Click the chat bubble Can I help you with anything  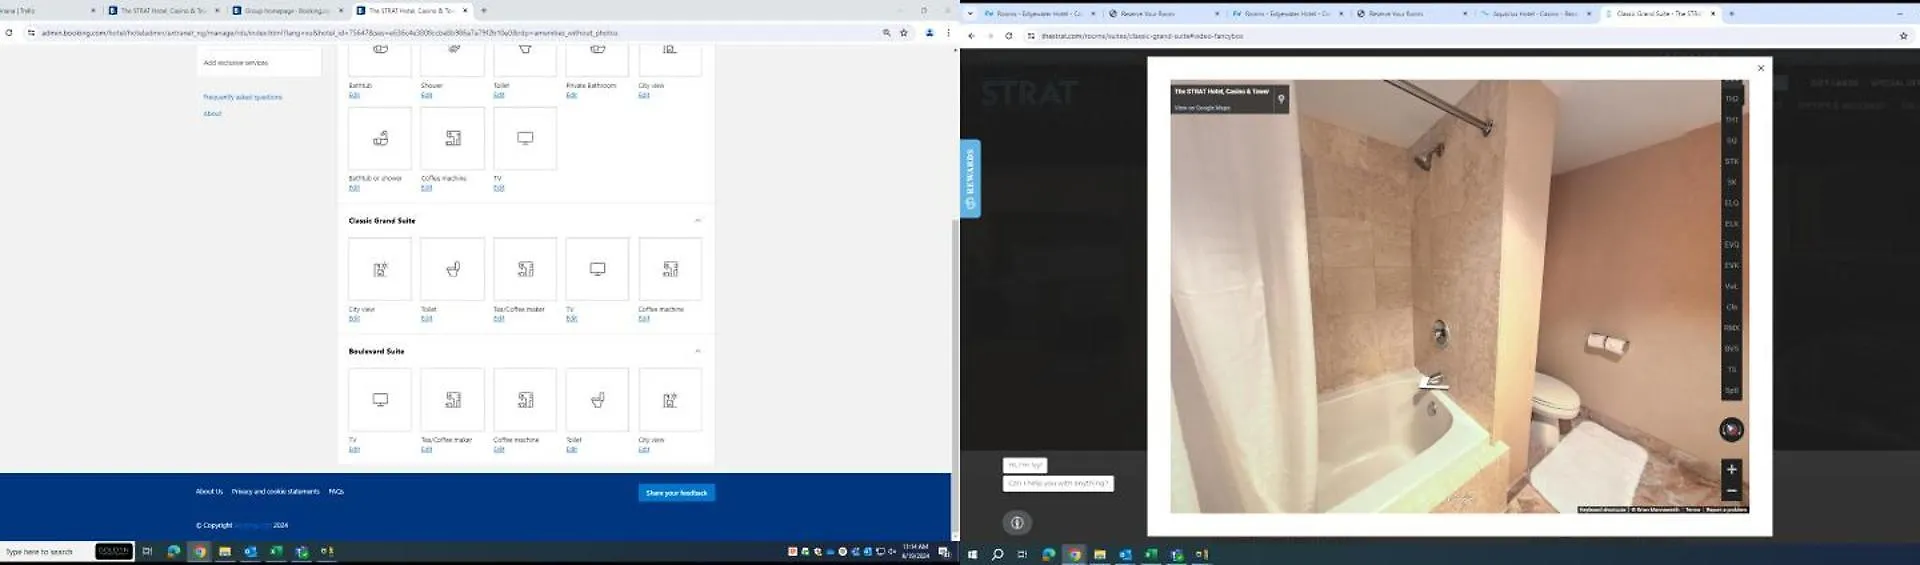[x=1058, y=483]
